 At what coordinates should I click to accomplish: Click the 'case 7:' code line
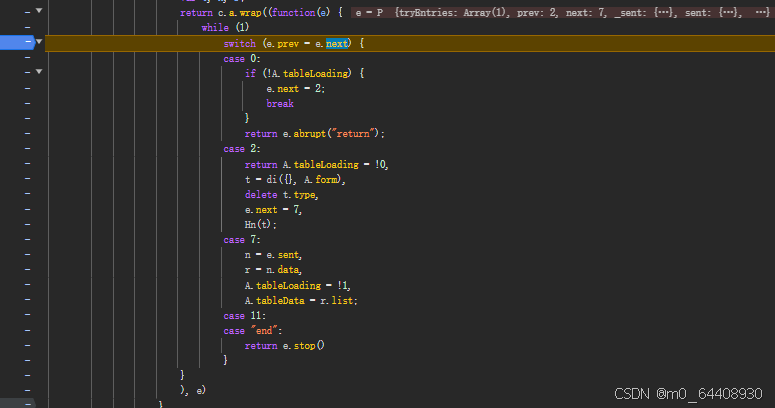(242, 240)
